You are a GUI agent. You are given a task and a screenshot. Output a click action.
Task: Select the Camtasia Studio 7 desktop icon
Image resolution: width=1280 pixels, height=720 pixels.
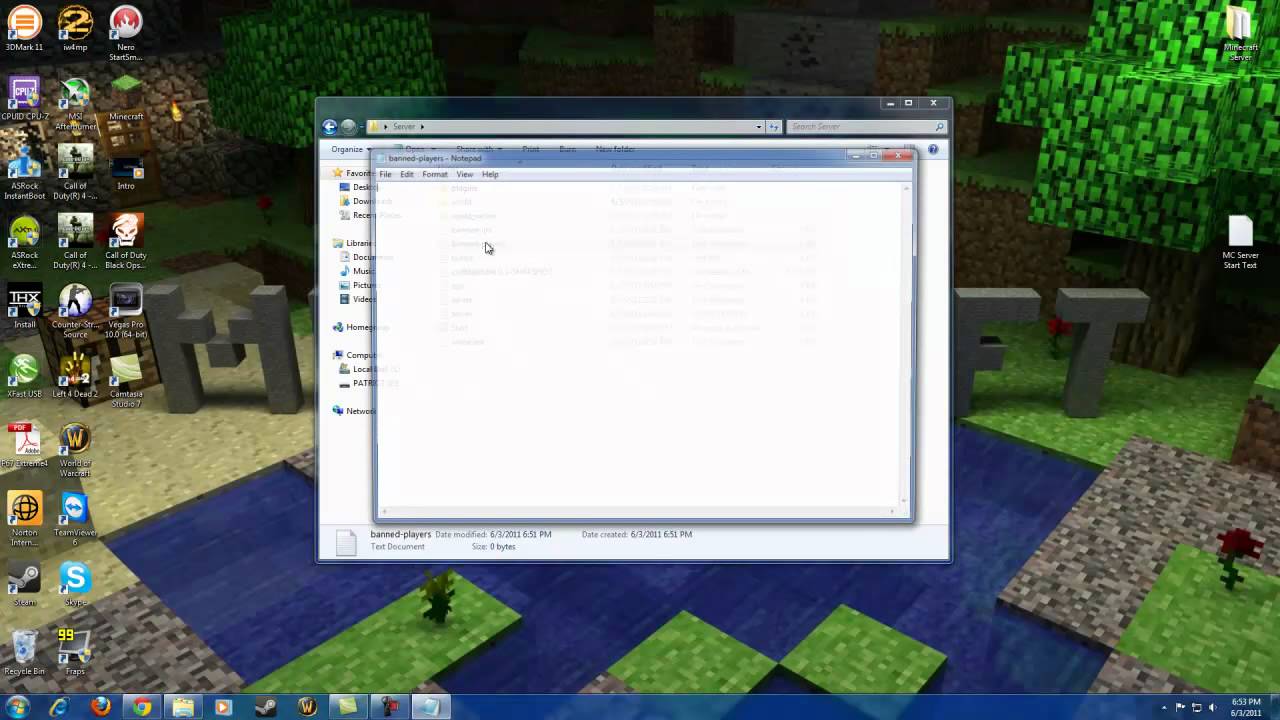coord(125,382)
